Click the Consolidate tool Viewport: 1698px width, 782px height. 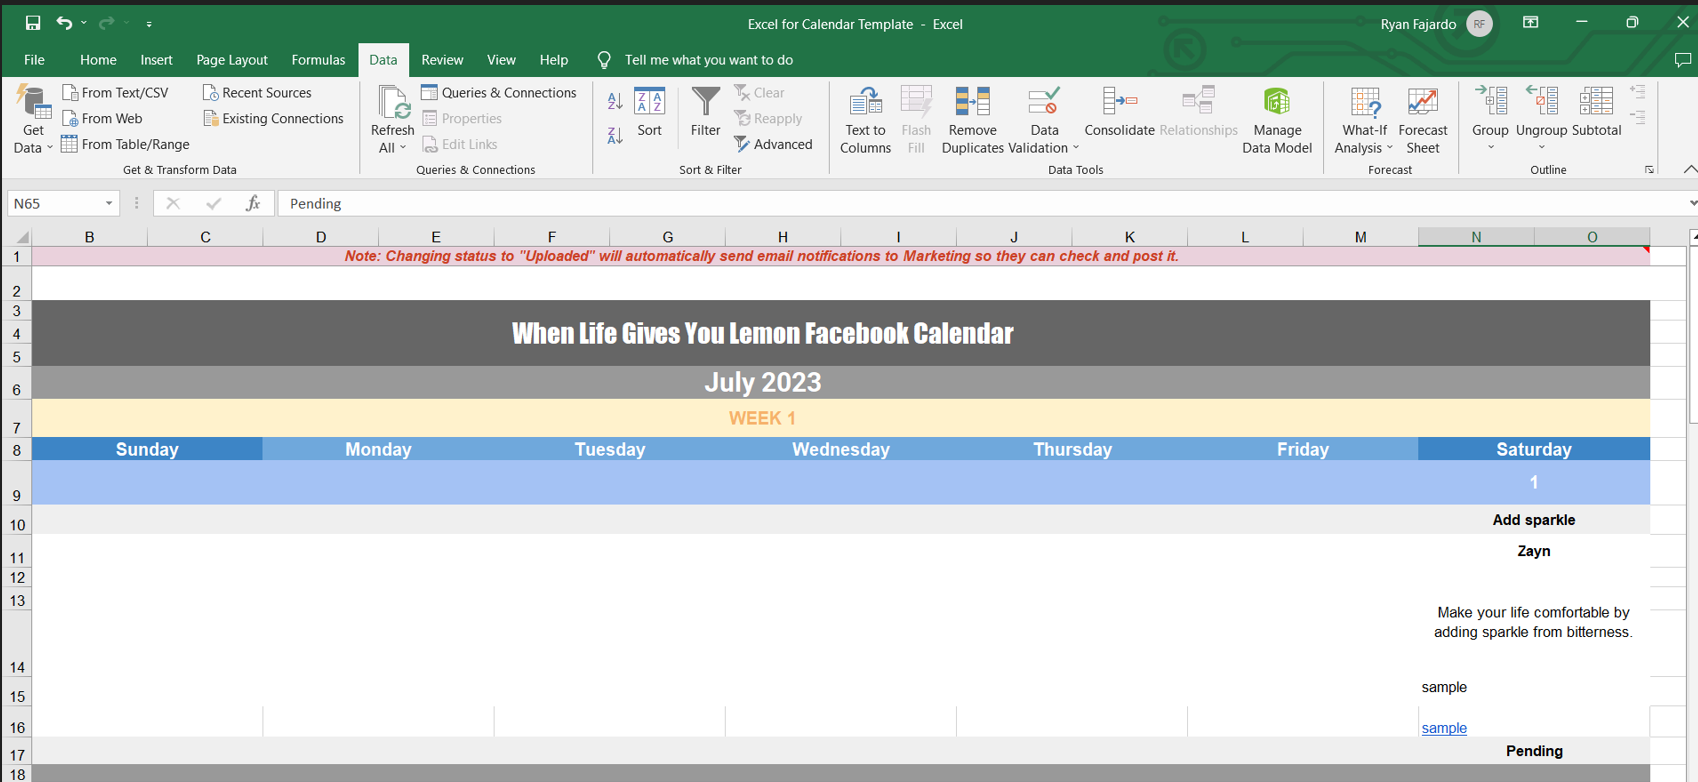click(x=1119, y=112)
